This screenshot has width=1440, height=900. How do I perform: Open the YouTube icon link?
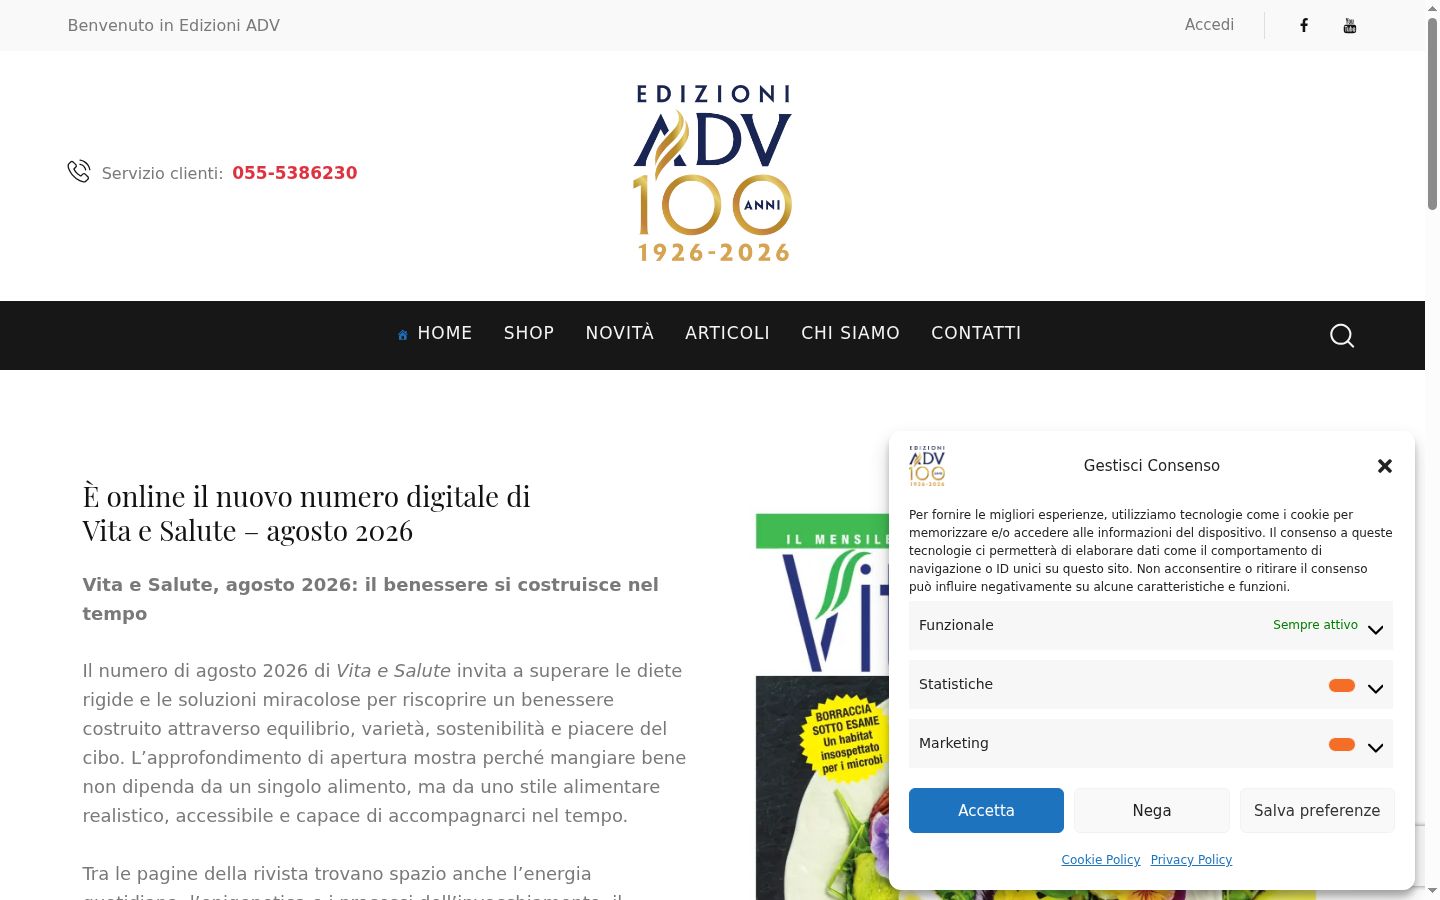point(1350,26)
